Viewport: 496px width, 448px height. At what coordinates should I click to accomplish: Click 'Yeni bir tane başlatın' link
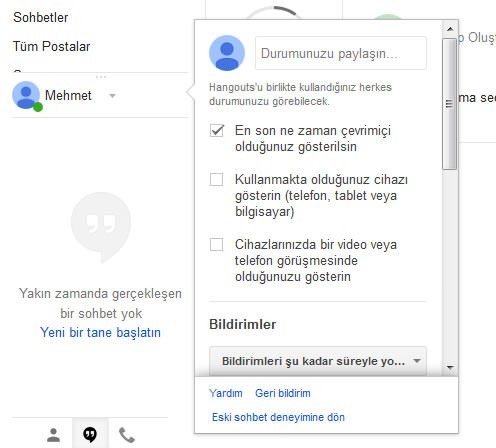tap(100, 332)
